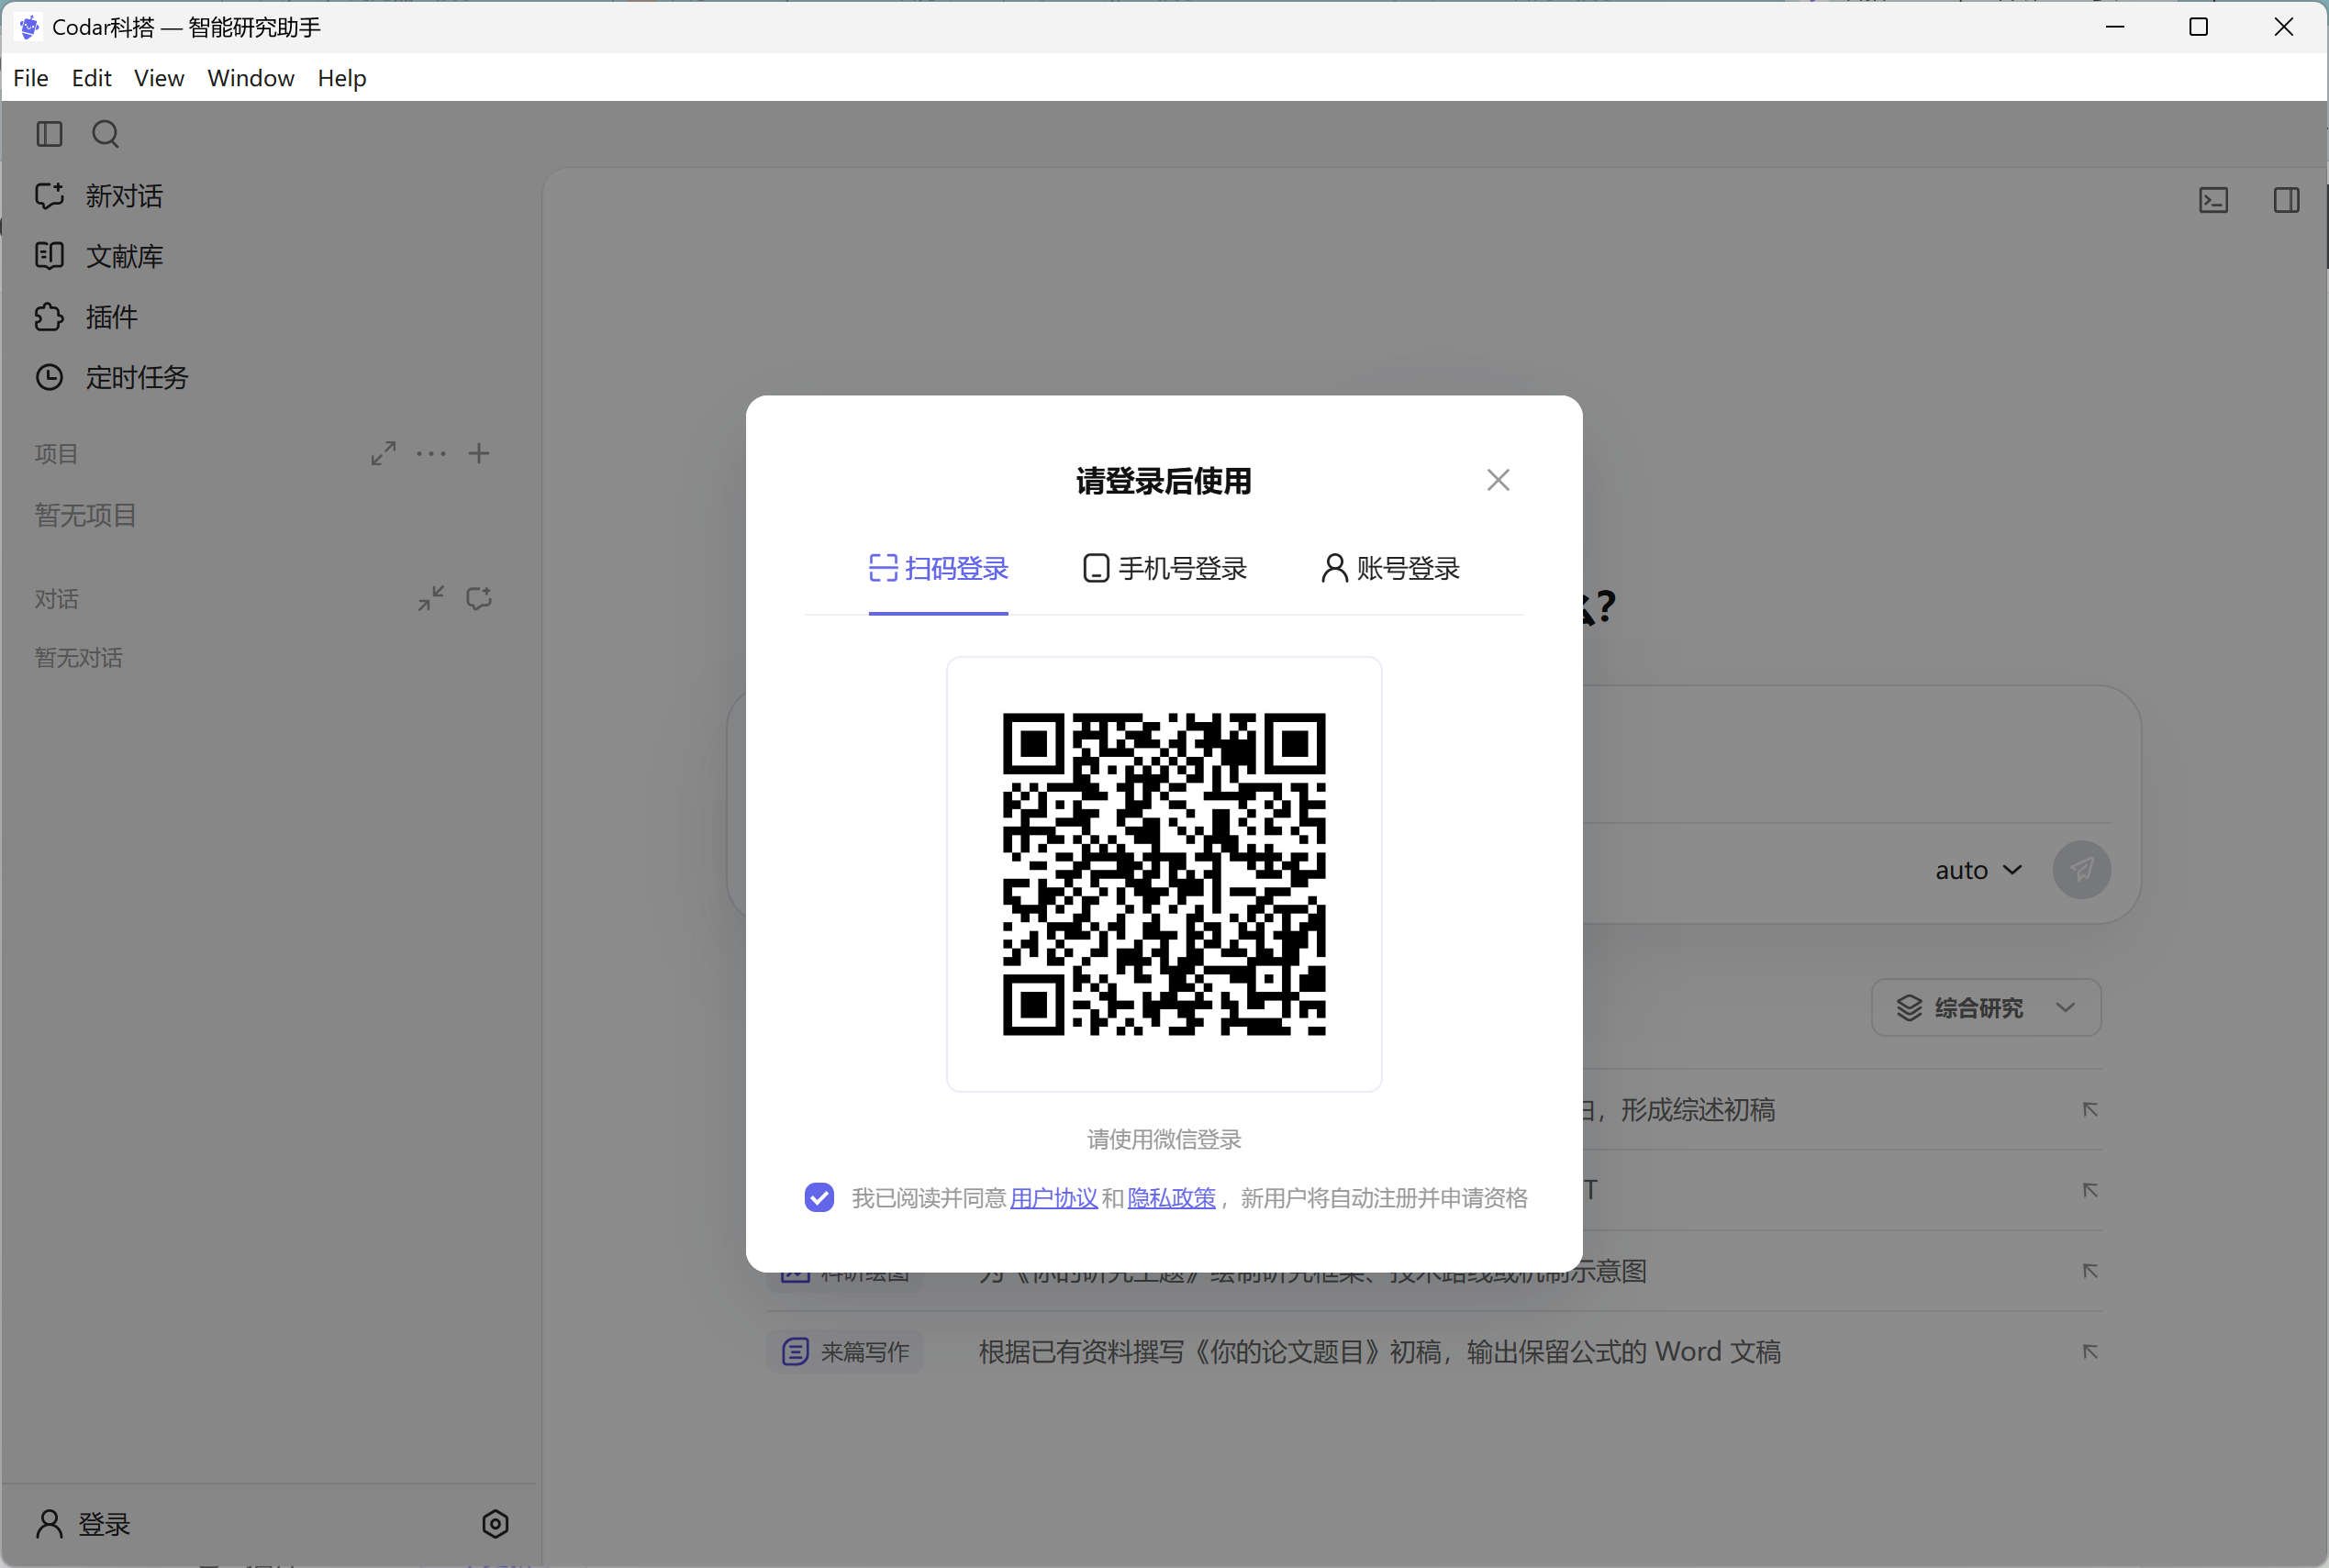Viewport: 2329px width, 1568px height.
Task: Switch to 扫码登录 tab
Action: tap(938, 569)
